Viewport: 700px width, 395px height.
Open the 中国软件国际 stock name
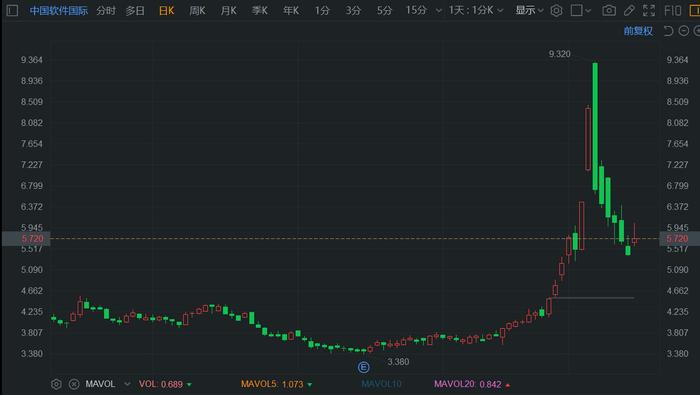(x=58, y=11)
